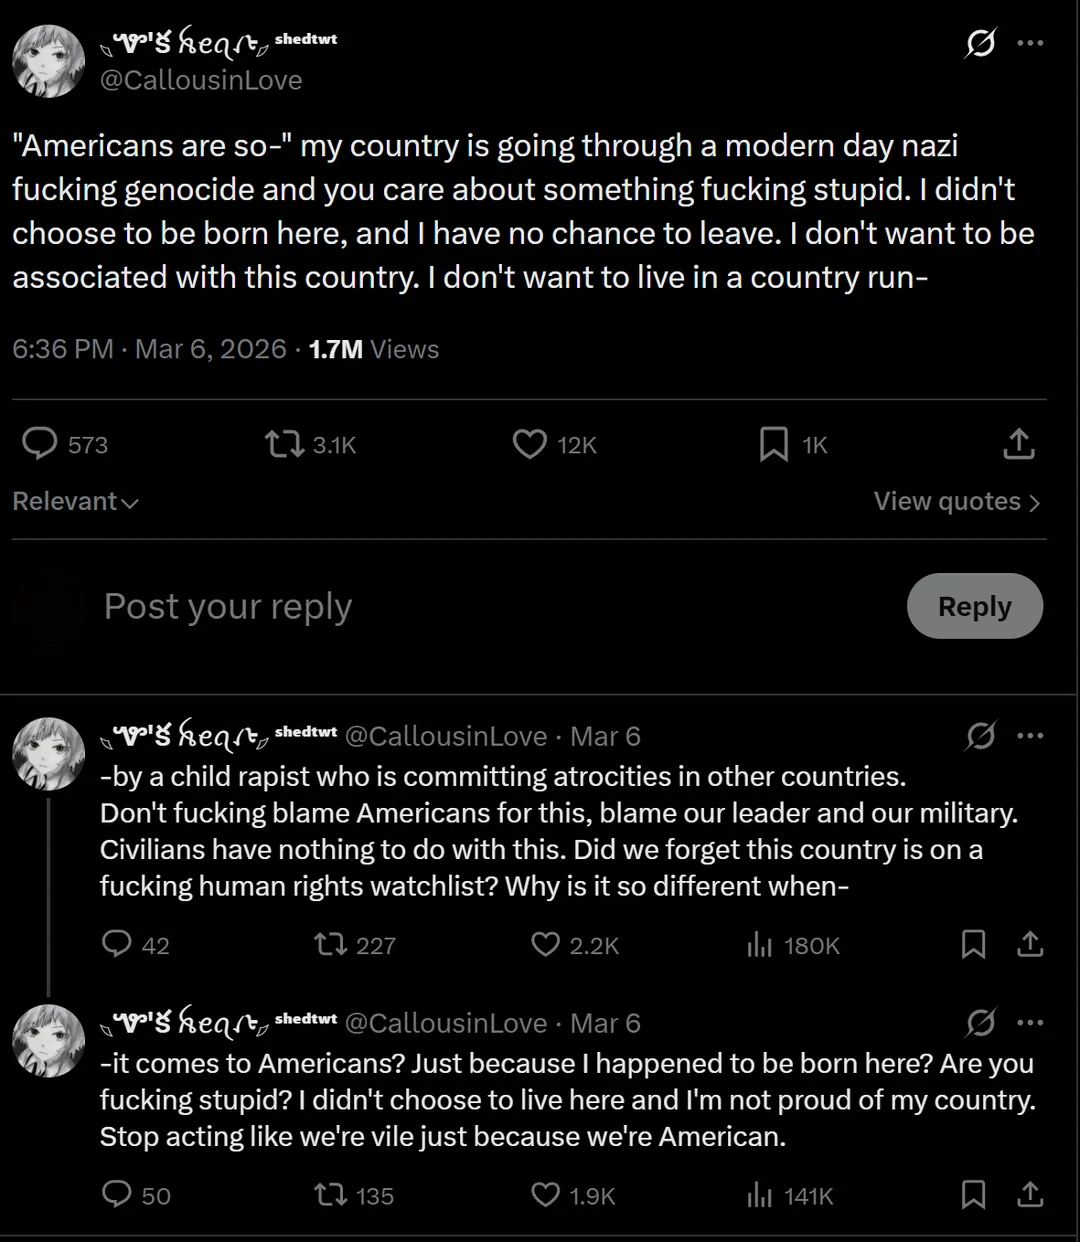Open View quotes link
This screenshot has width=1080, height=1242.
click(x=956, y=501)
